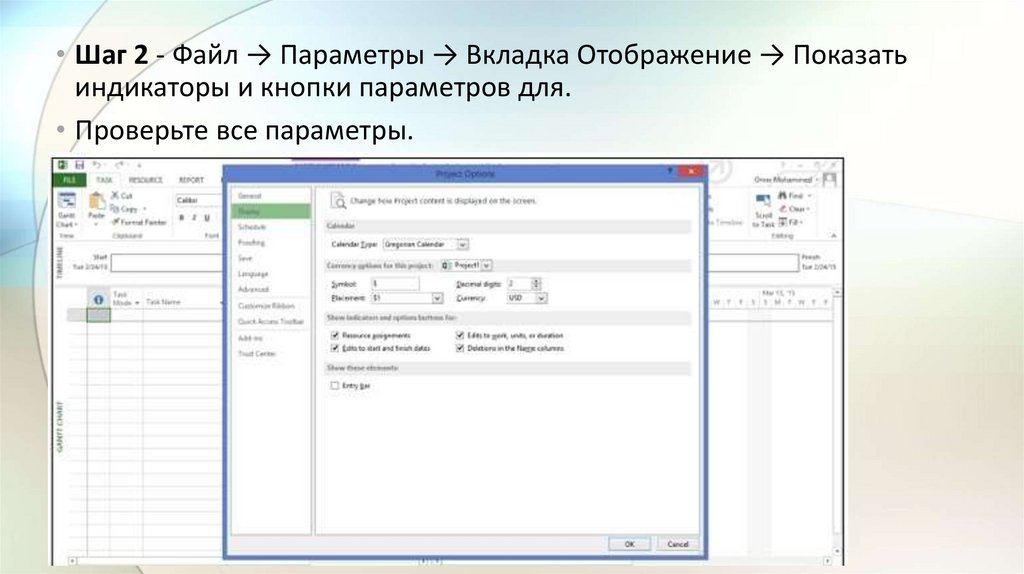Select Advanced in options sidebar

click(x=270, y=289)
